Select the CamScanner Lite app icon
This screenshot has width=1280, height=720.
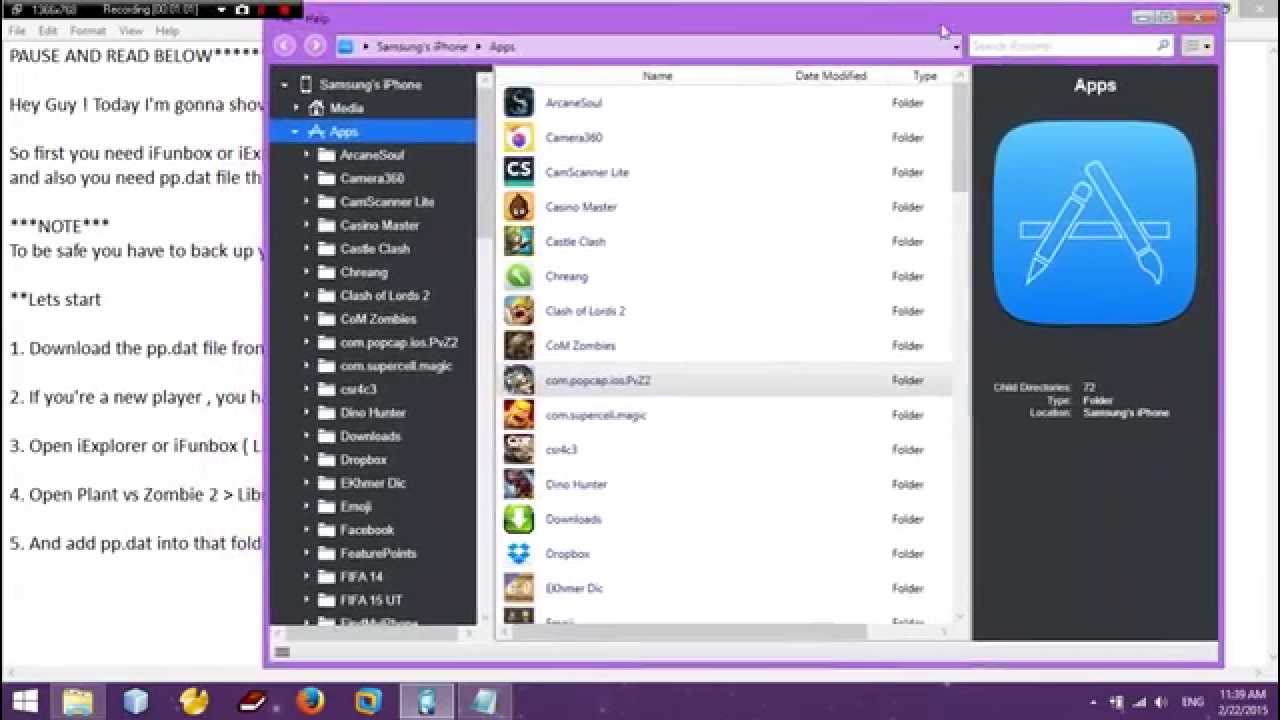(519, 172)
